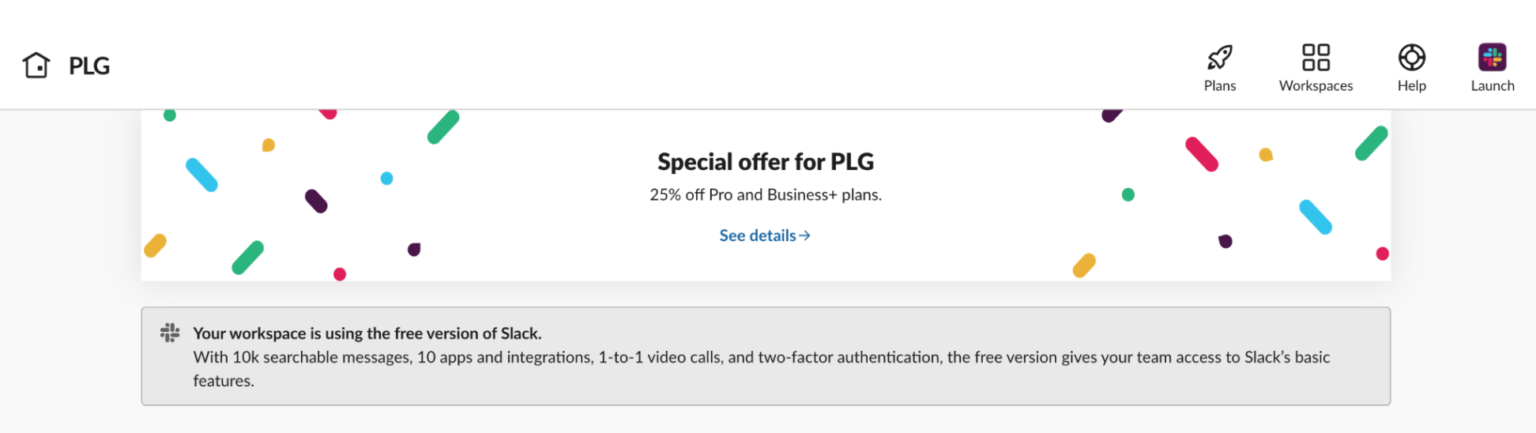Click the Workspaces four-squares grid icon
This screenshot has width=1536, height=433.
coord(1315,57)
